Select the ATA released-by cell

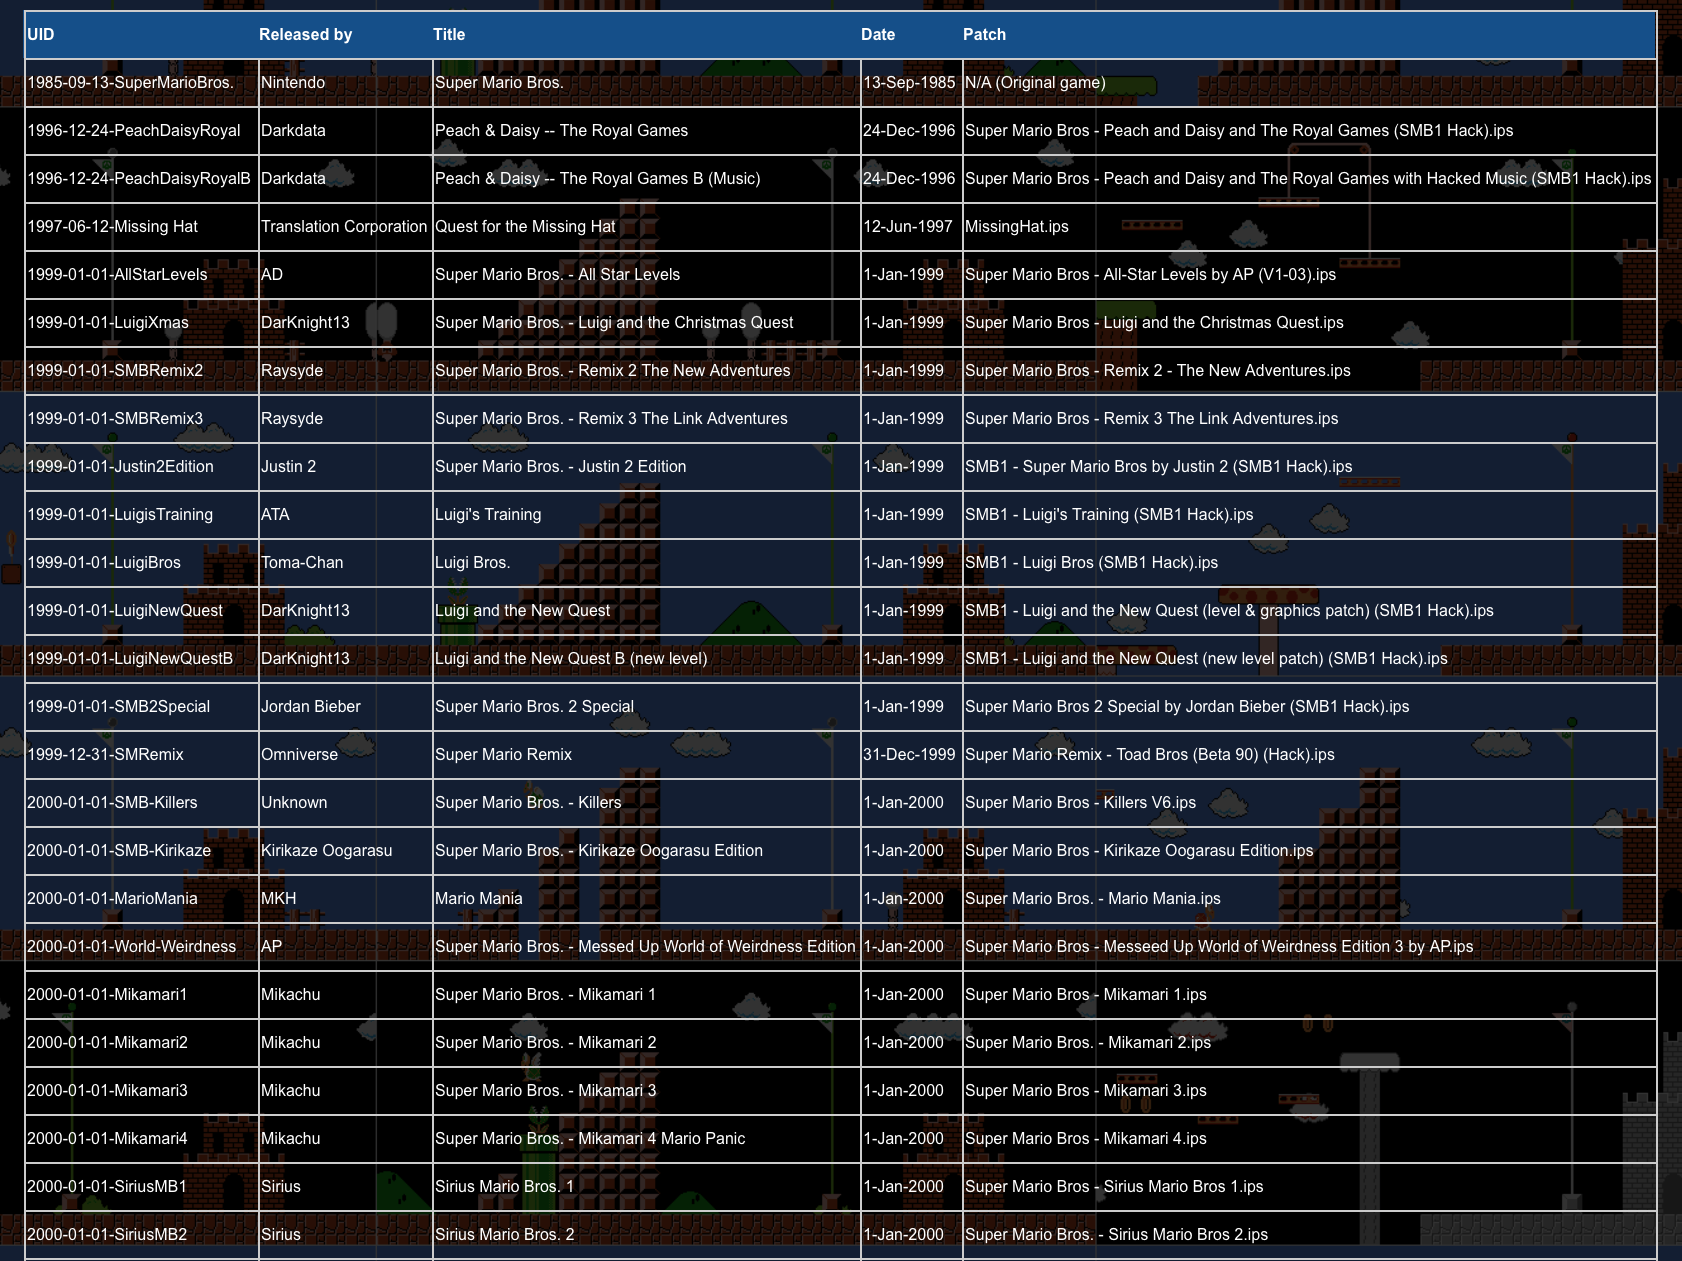[x=344, y=515]
